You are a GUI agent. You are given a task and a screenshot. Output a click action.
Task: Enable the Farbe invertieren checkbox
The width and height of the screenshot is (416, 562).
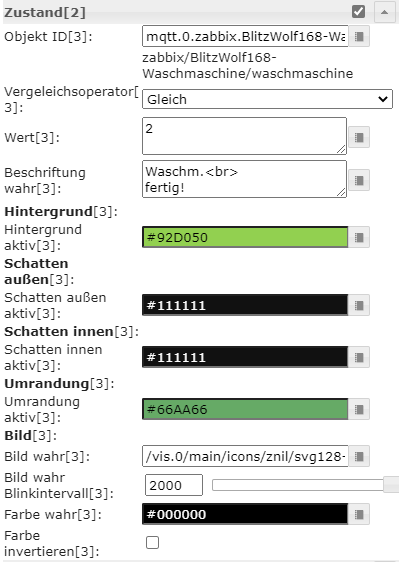[152, 542]
